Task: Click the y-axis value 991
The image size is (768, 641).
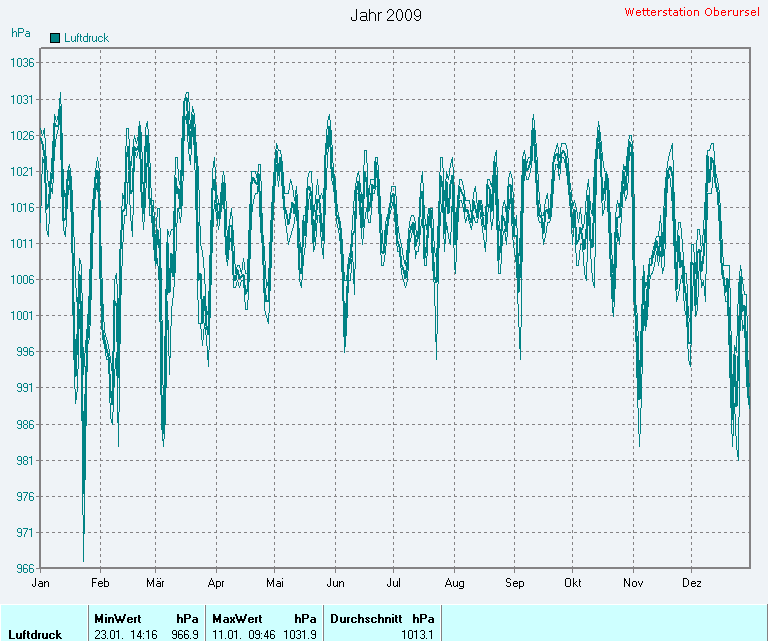Action: coord(25,388)
